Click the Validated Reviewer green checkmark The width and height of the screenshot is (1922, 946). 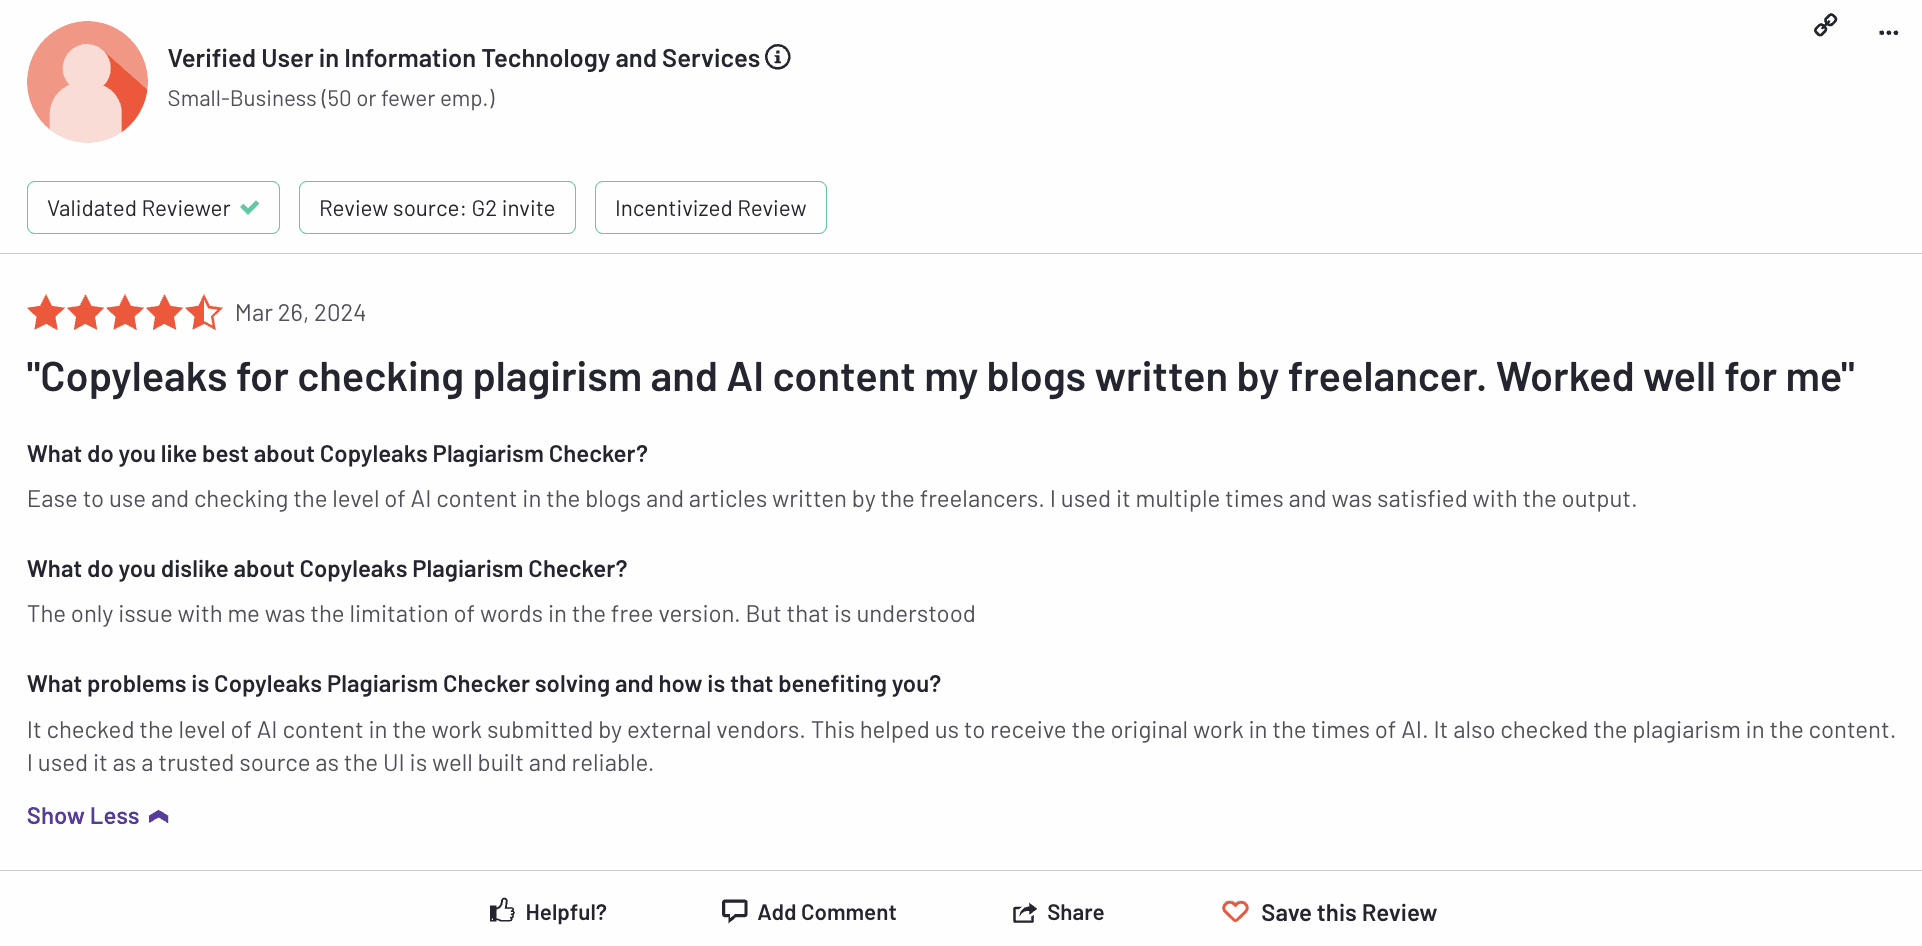click(250, 208)
